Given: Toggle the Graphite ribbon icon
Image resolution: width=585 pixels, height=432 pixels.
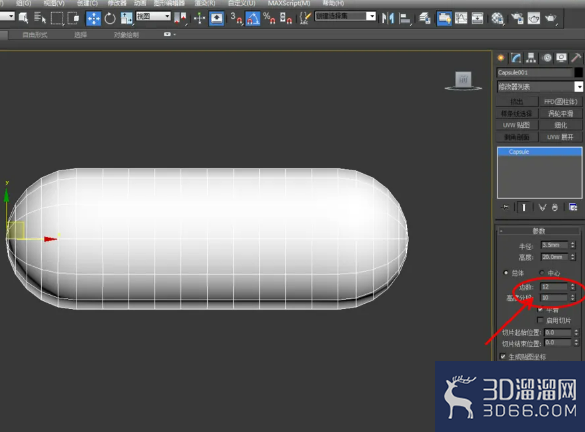Looking at the screenshot, I should pyautogui.click(x=444, y=18).
